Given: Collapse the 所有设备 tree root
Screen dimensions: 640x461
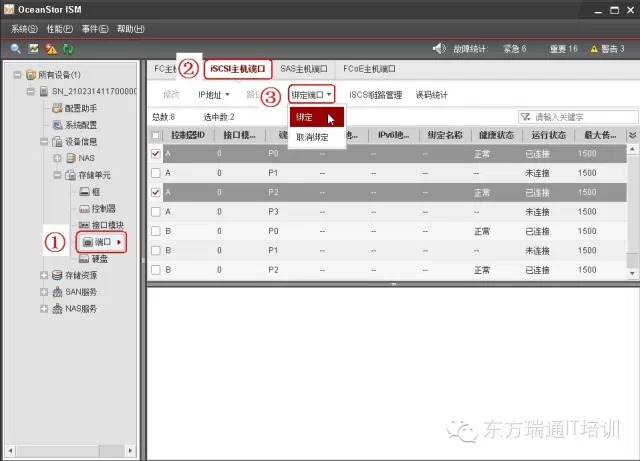Looking at the screenshot, I should pos(17,75).
